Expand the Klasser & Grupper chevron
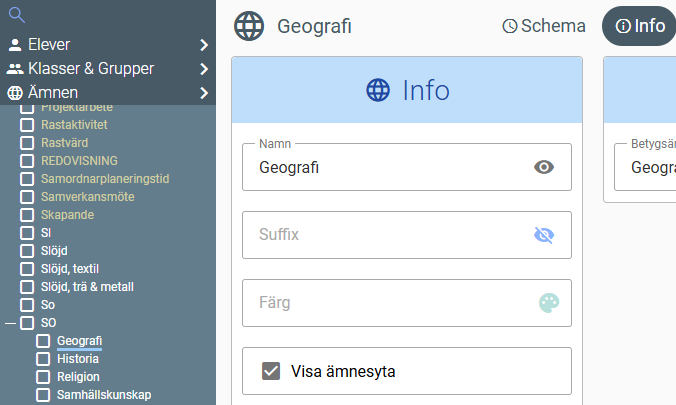The image size is (676, 405). (203, 69)
